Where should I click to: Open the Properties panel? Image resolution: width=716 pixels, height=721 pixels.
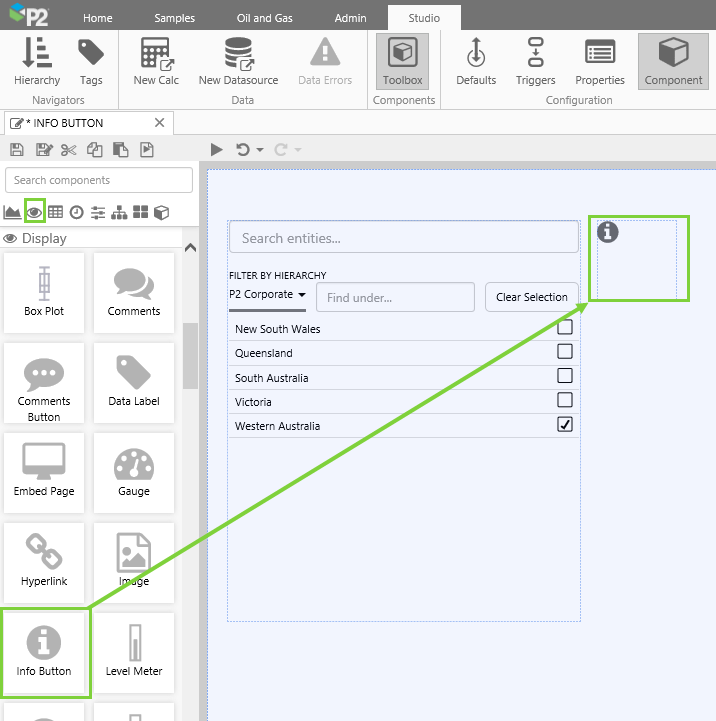(599, 61)
